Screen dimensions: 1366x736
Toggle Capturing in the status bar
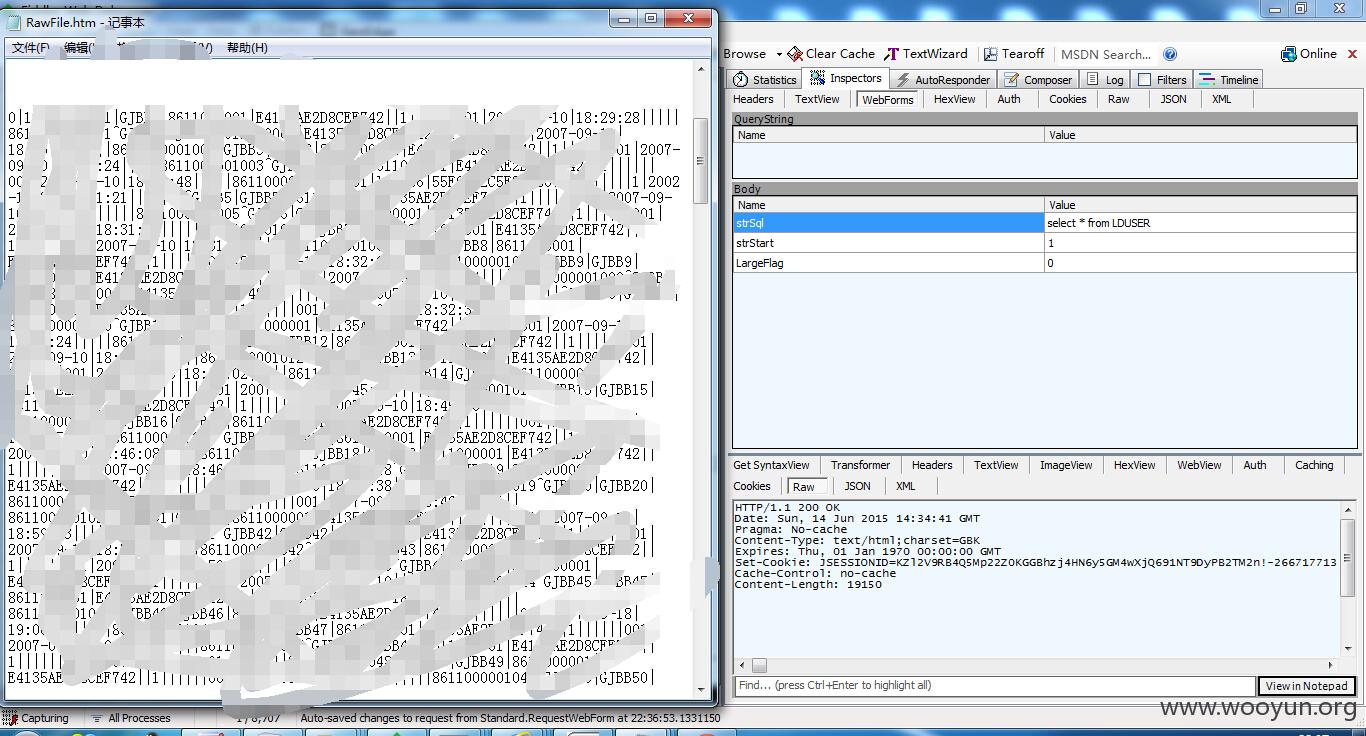[x=36, y=718]
